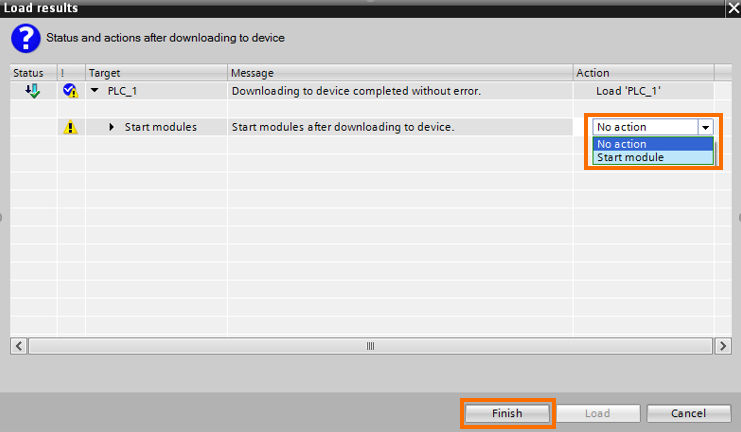
Task: Click the horizontal scrollbar's left arrow
Action: click(18, 346)
